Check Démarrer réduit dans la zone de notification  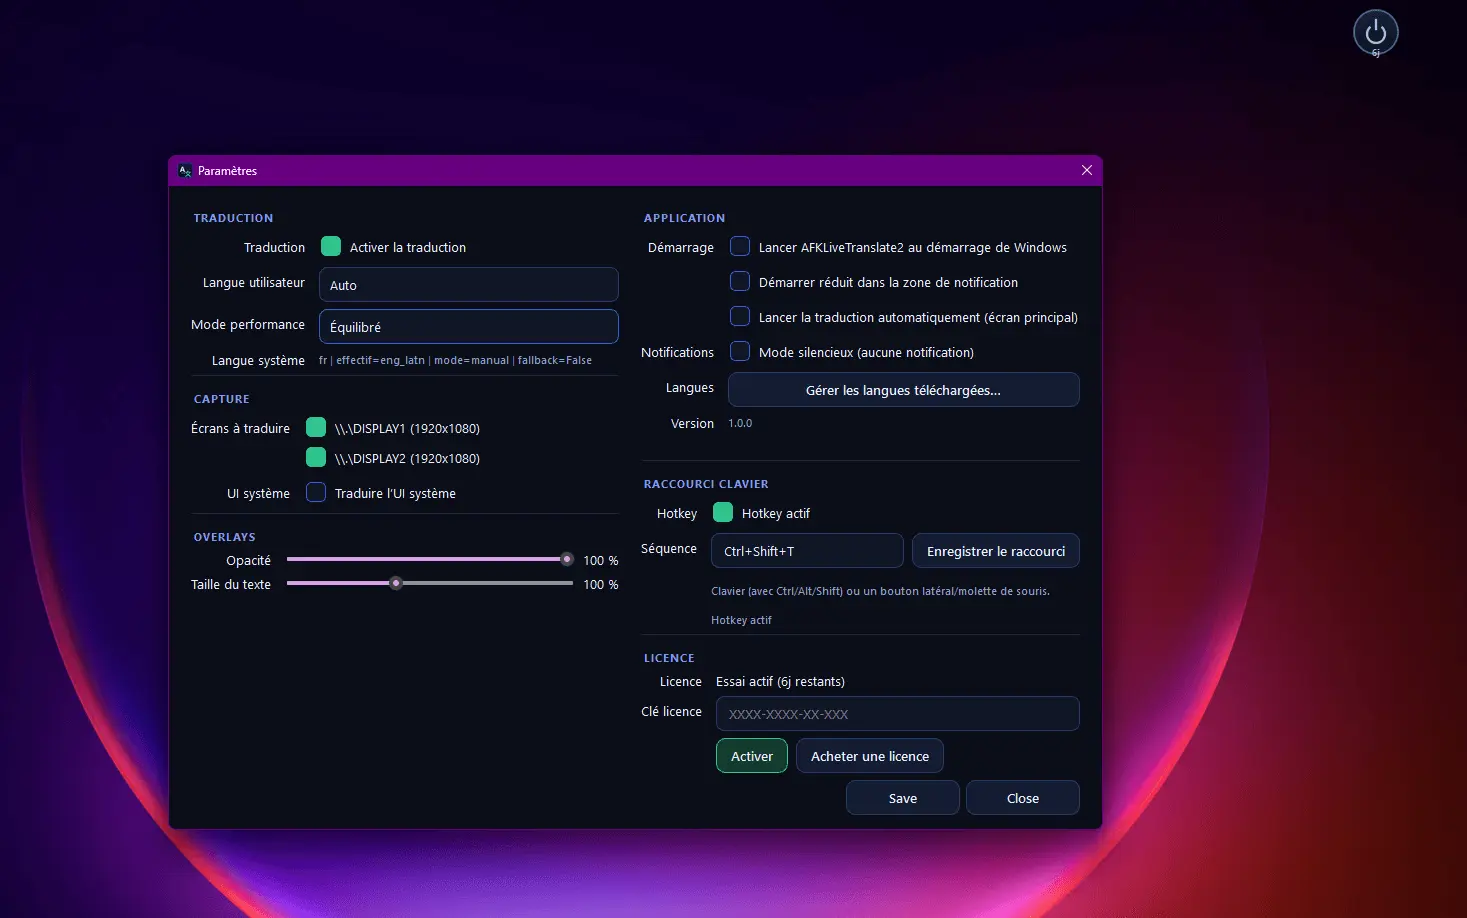(740, 281)
